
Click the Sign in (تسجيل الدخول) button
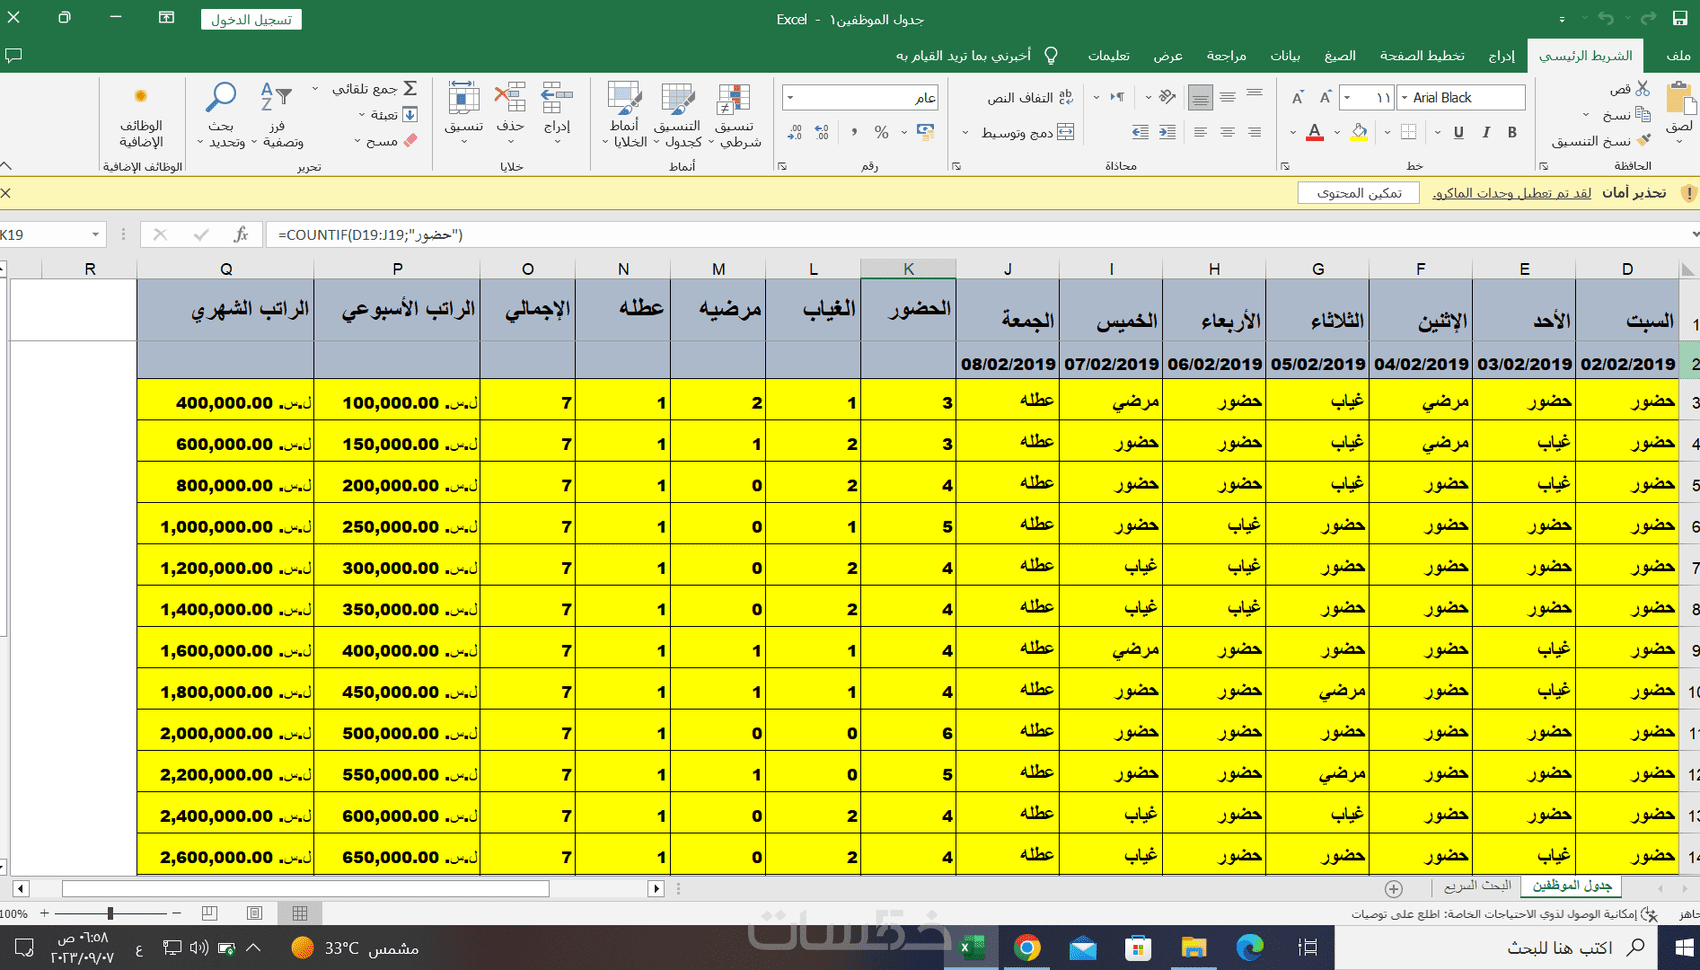[251, 20]
